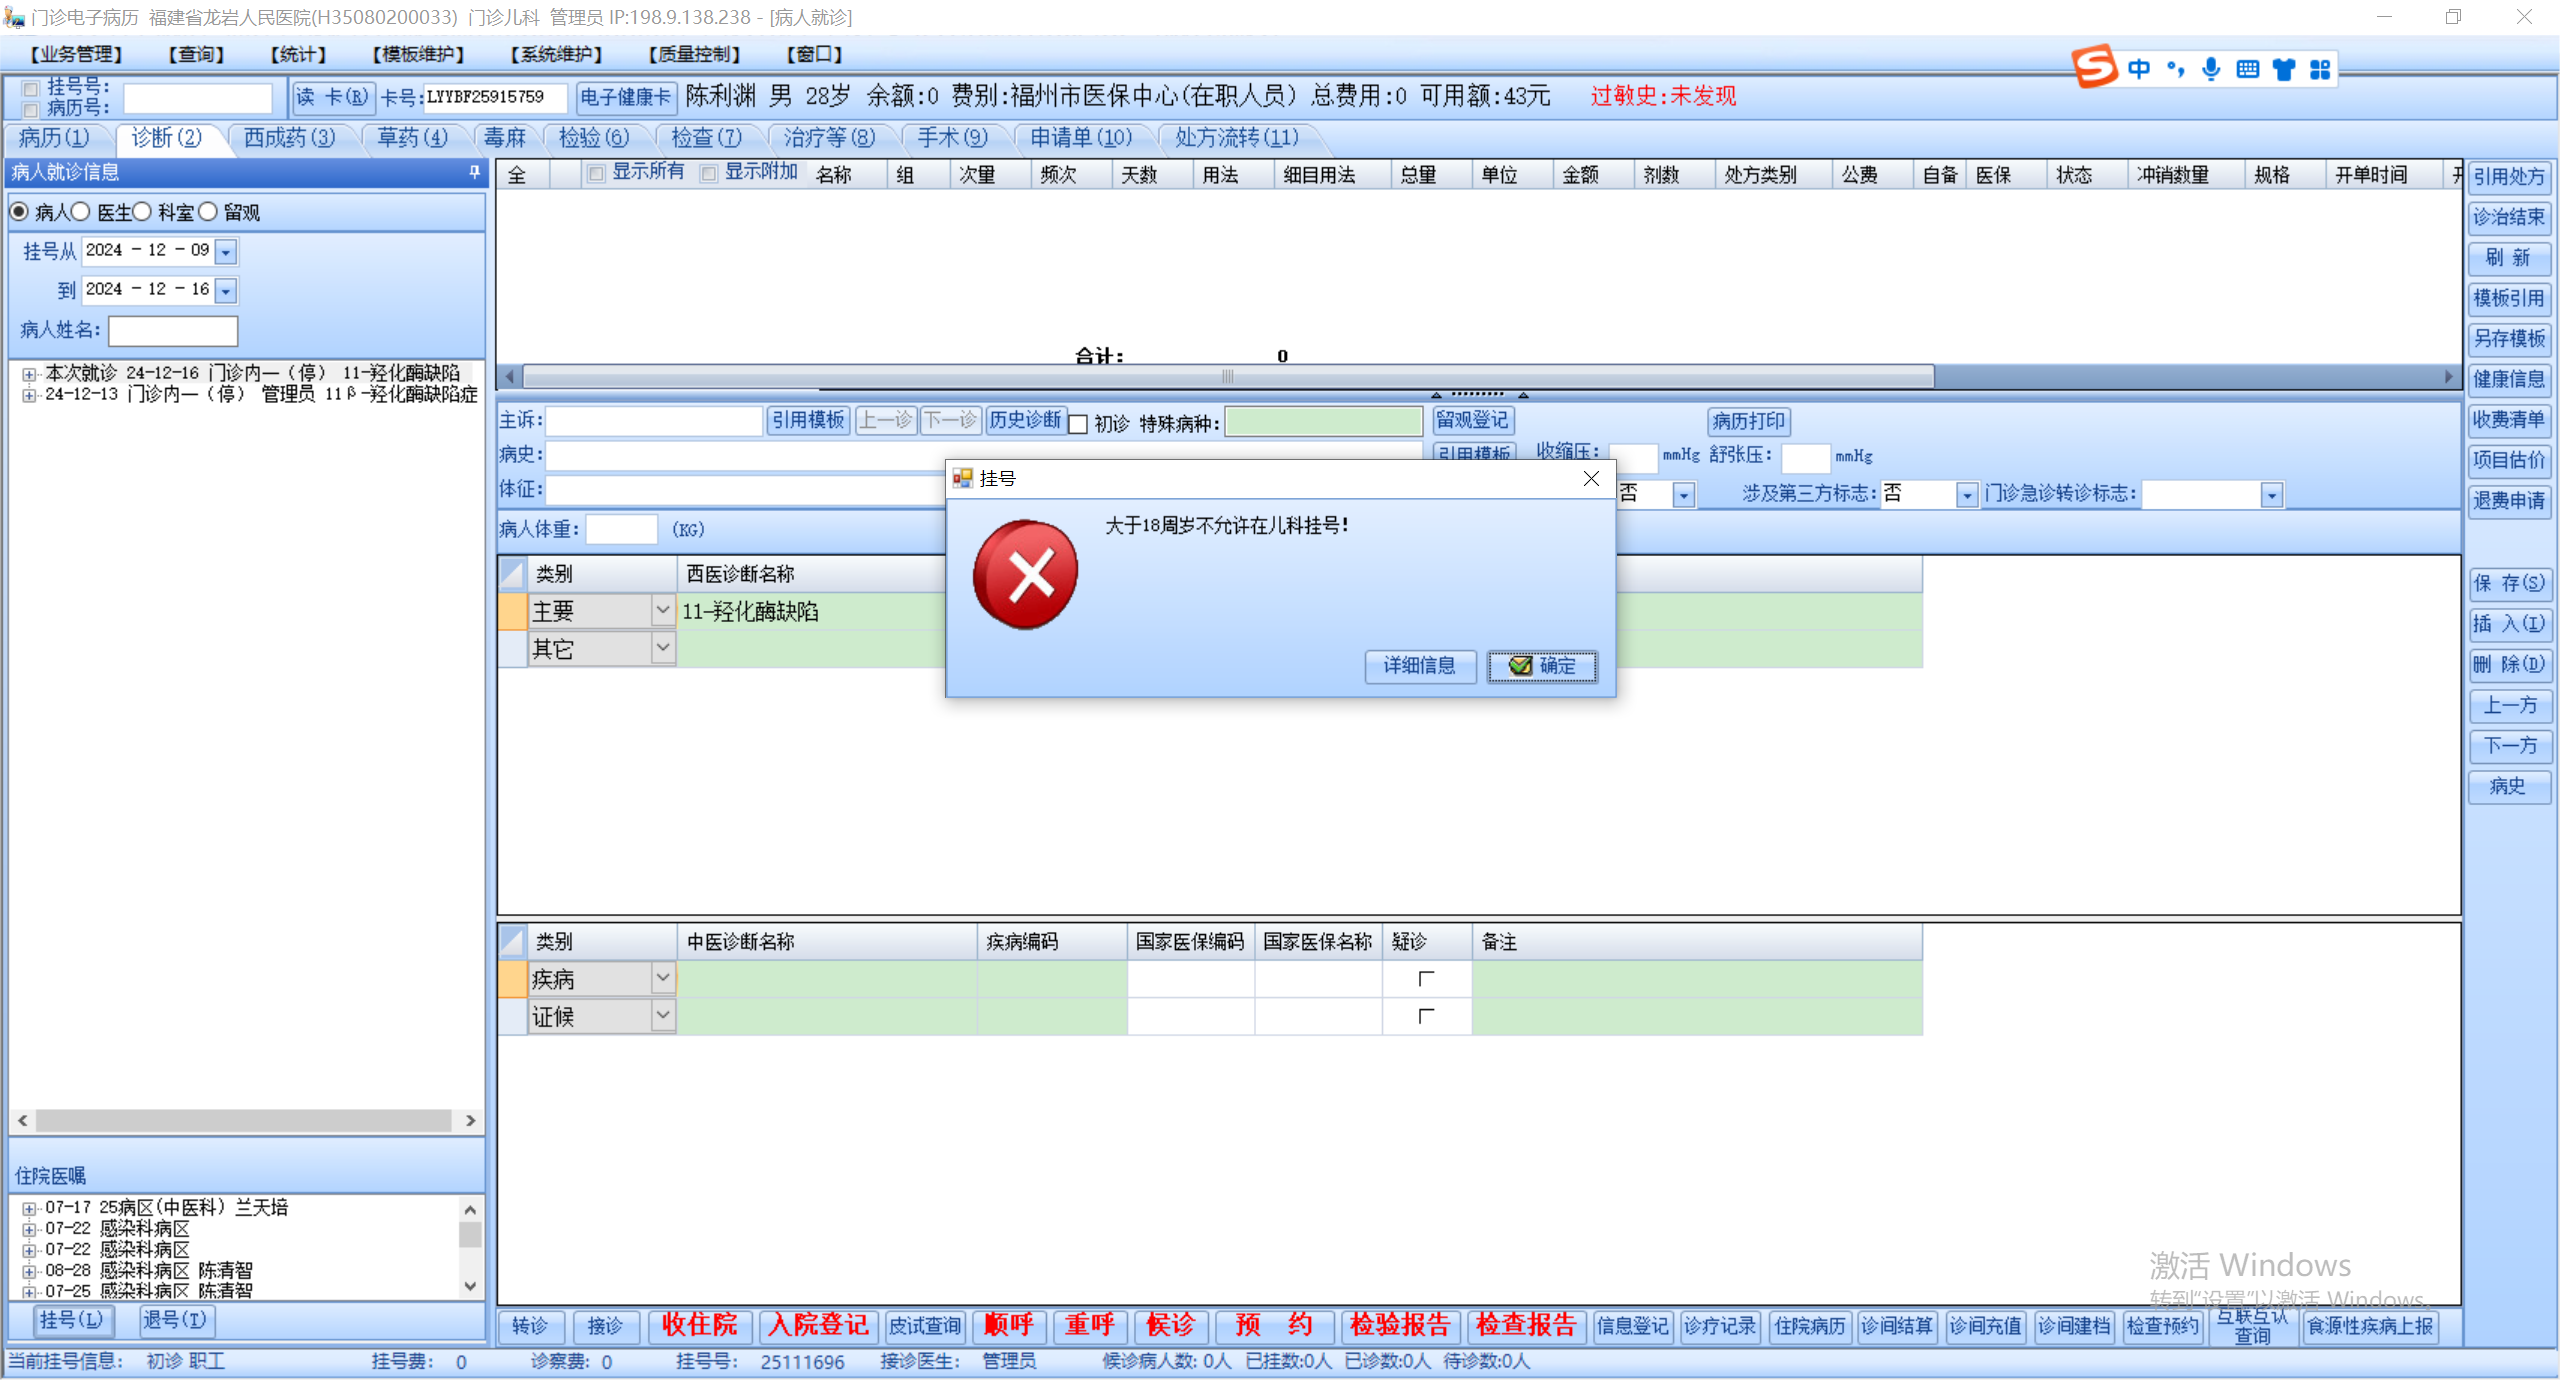This screenshot has width=2561, height=1380.
Task: Enable the 显示所有 checkbox
Action: 596,174
